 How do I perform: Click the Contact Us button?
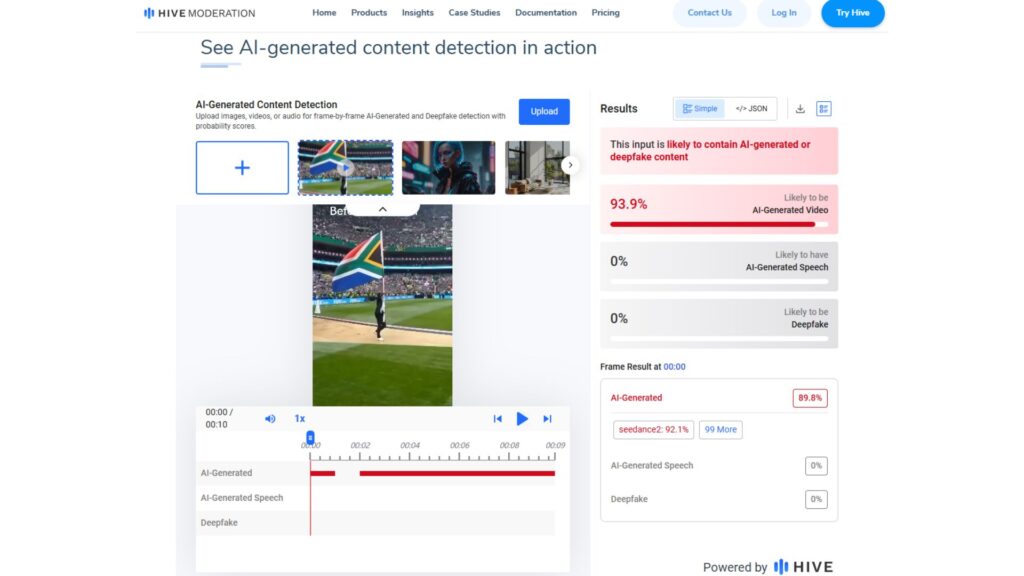click(709, 13)
